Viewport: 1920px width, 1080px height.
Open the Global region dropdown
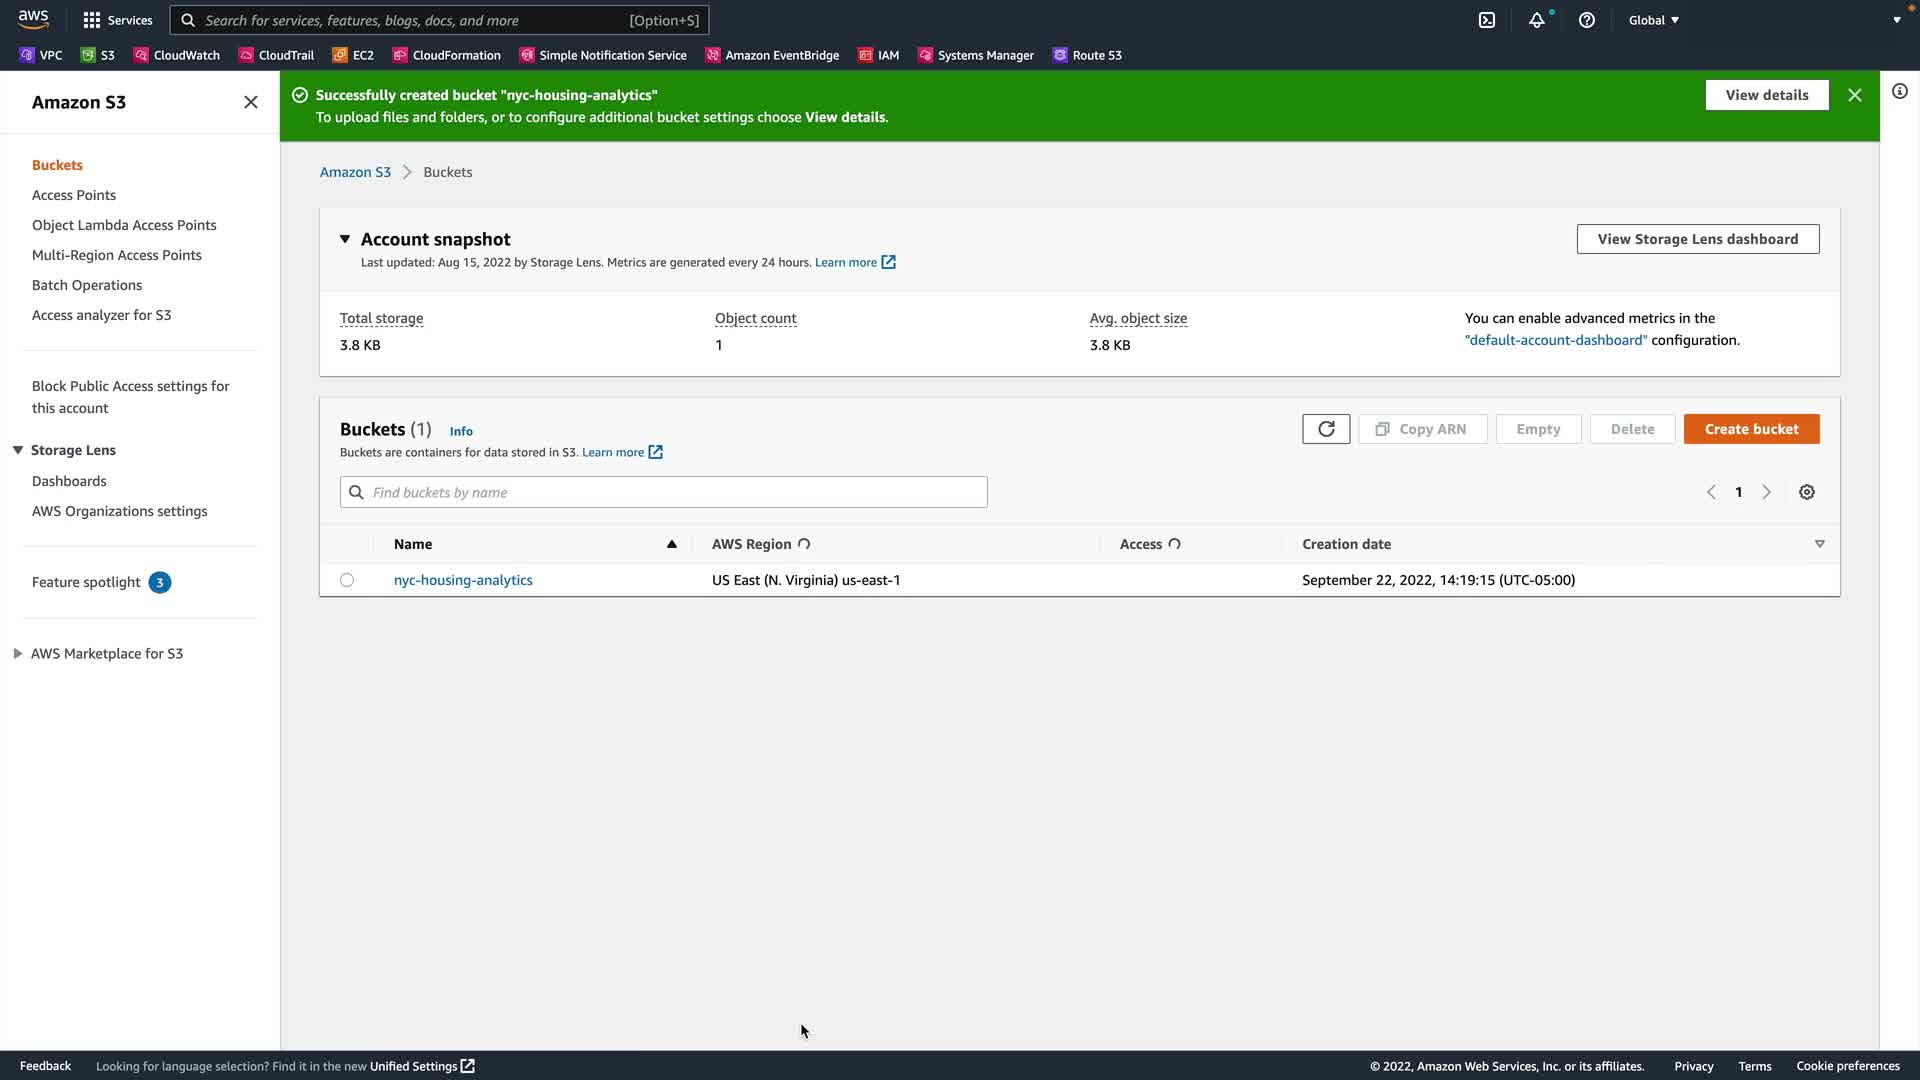1653,20
